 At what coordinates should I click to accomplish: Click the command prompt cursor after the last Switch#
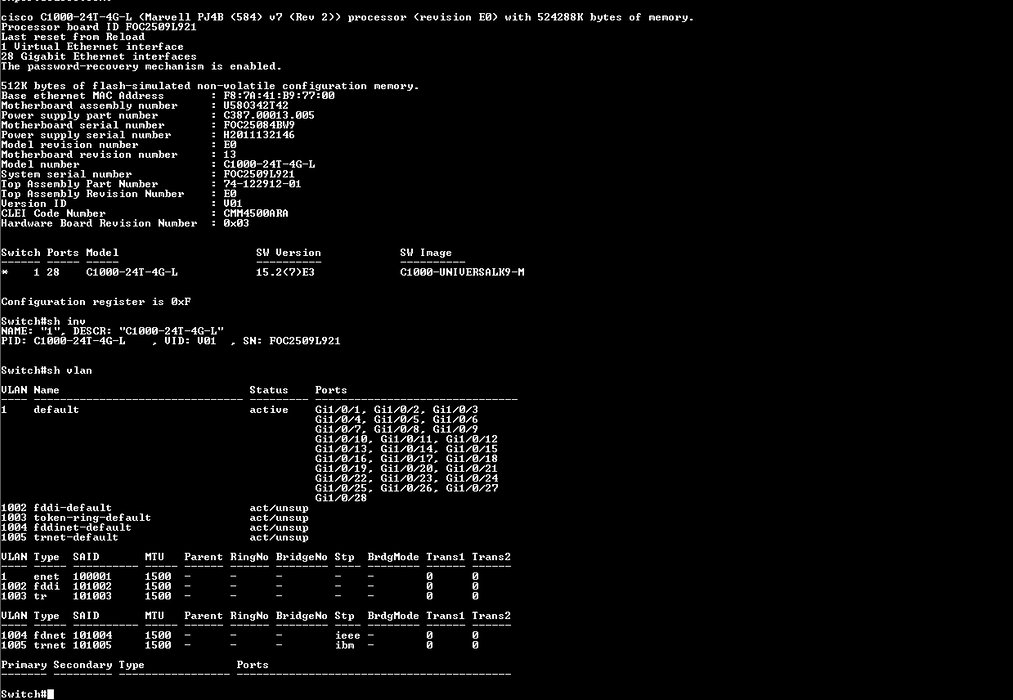tap(50, 694)
